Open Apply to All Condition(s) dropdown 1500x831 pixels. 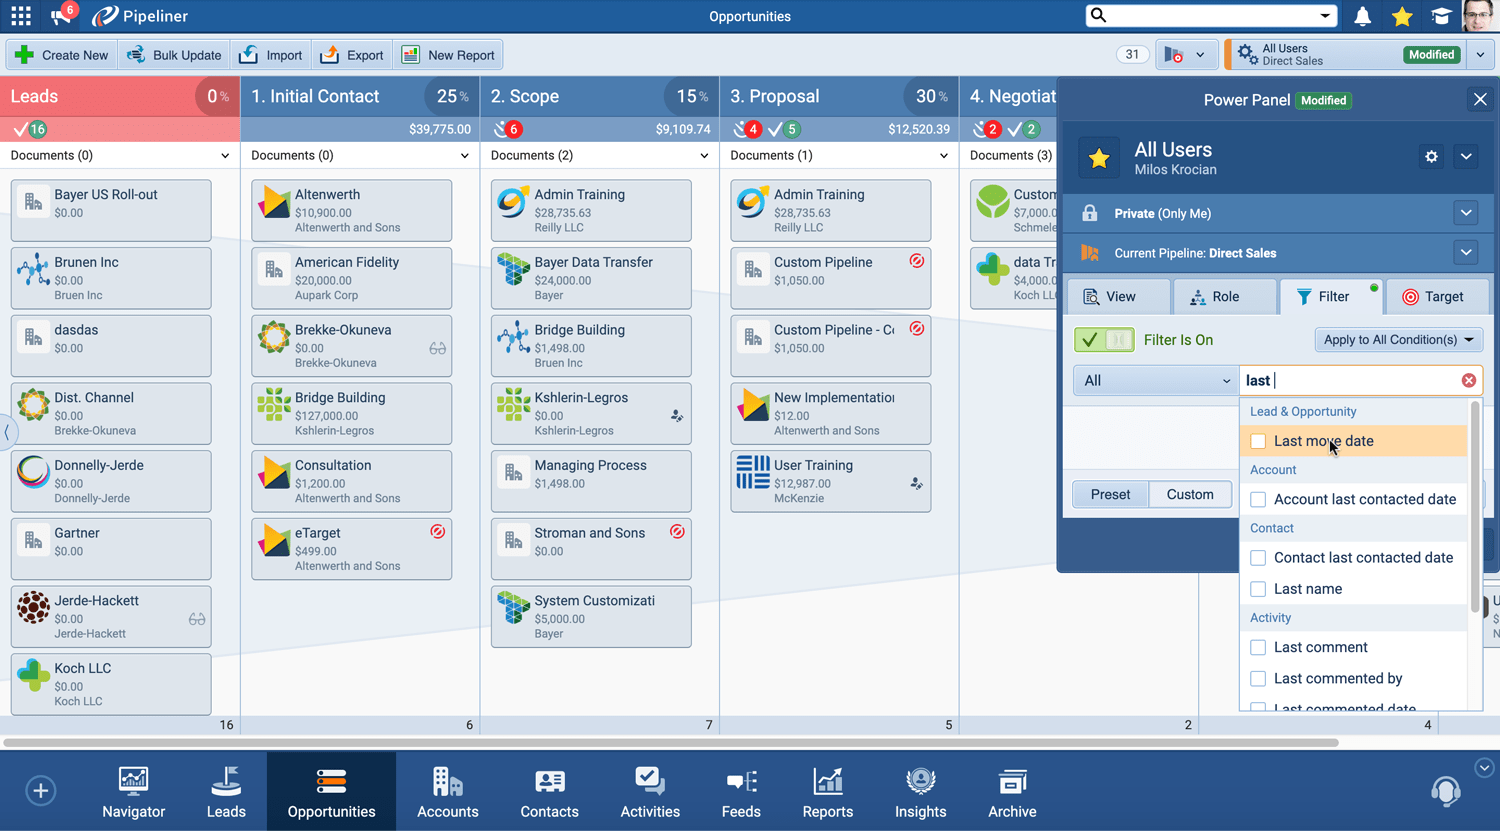(x=1398, y=340)
